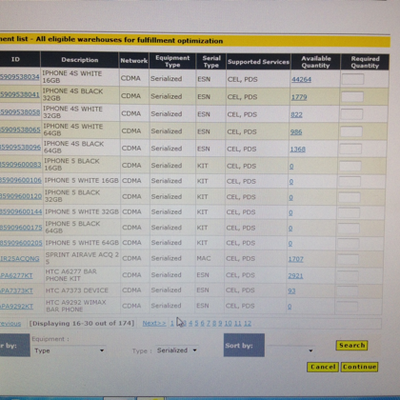Click Required Quantity field for IPHONE 4S WHITE 16GB
Image resolution: width=400 pixels, height=400 pixels.
pyautogui.click(x=353, y=79)
